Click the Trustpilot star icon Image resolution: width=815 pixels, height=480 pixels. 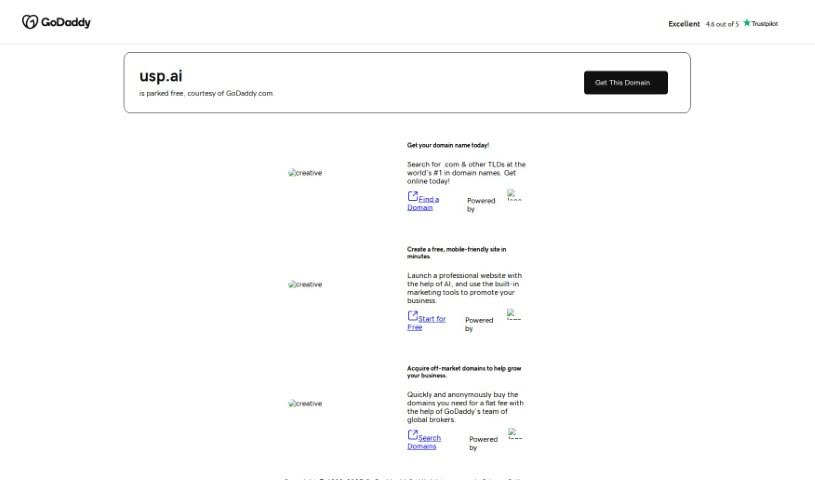click(x=747, y=23)
